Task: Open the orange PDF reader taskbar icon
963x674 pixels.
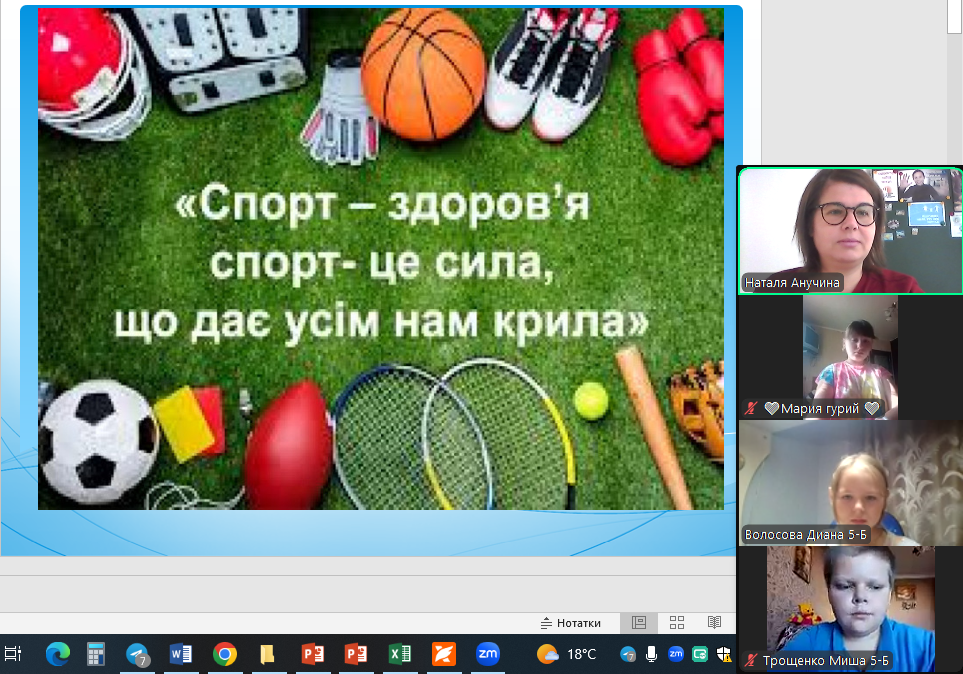Action: 443,654
